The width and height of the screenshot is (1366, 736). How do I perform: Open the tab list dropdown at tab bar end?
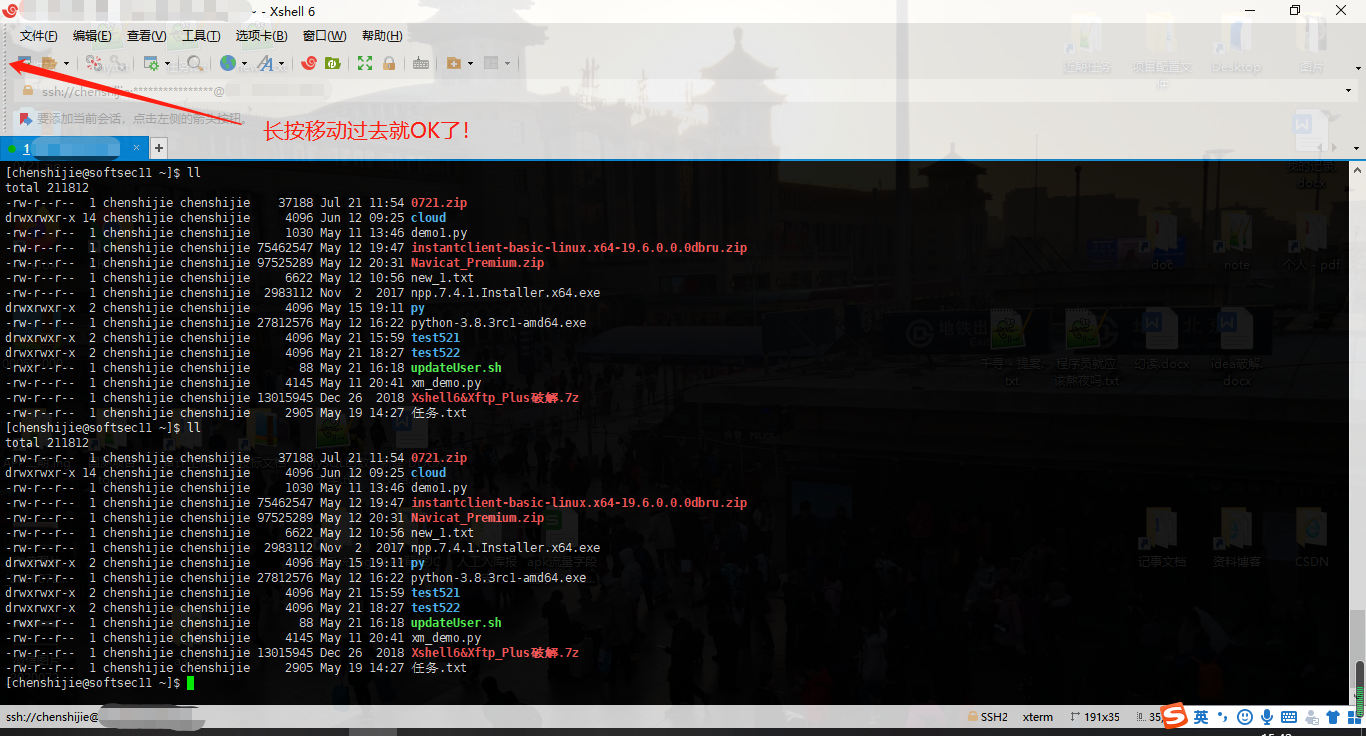click(x=1357, y=149)
